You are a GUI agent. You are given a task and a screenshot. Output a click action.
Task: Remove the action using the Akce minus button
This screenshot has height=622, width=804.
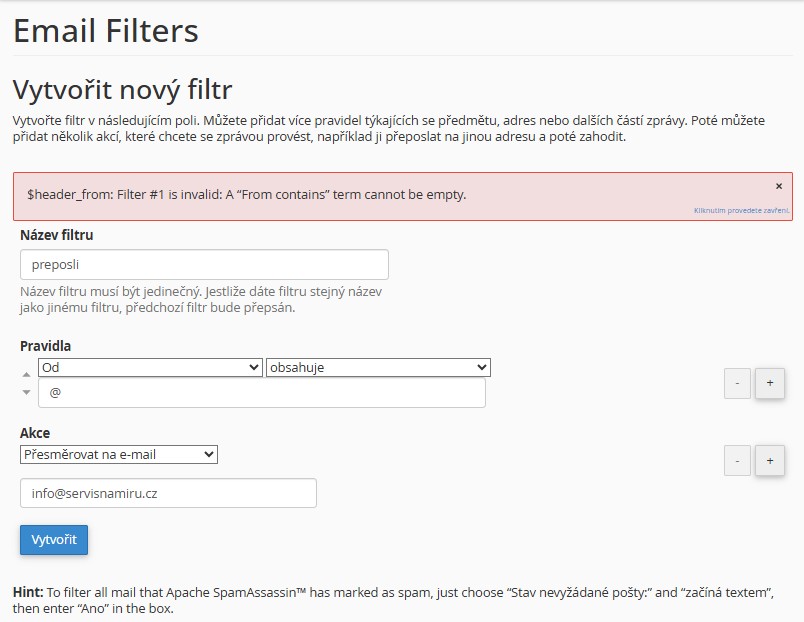point(737,460)
